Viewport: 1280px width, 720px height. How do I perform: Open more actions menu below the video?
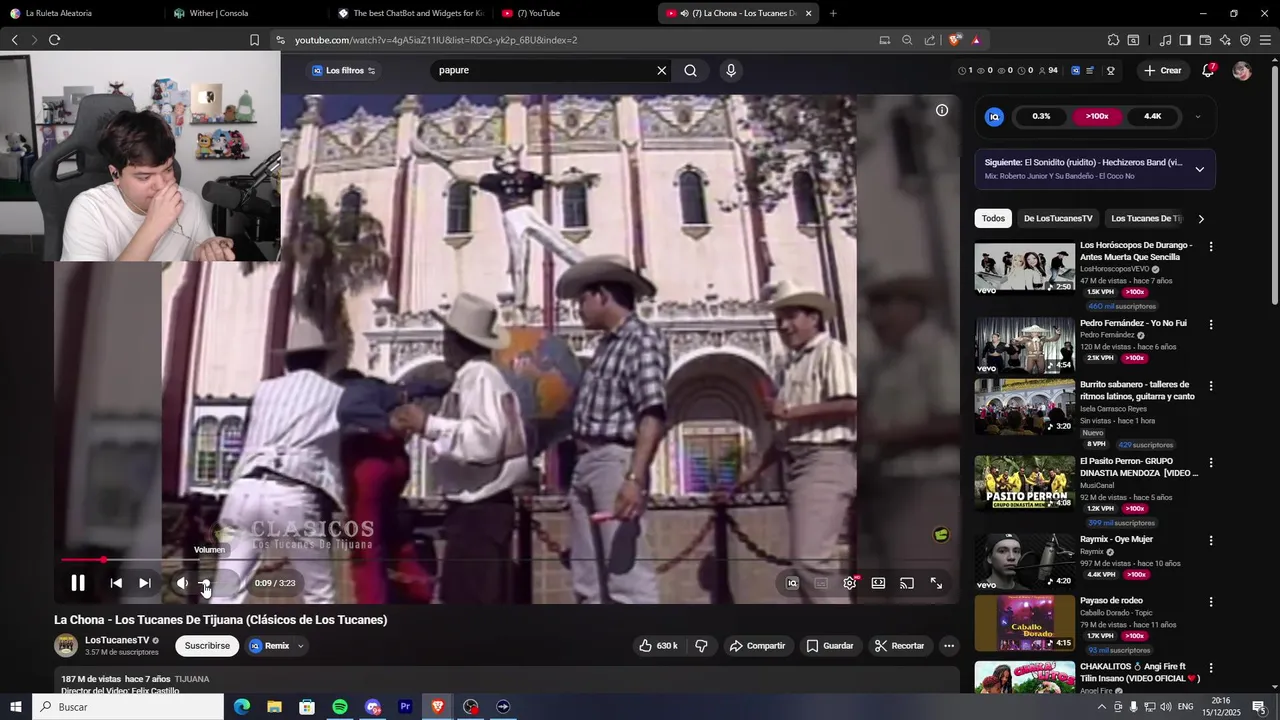[949, 646]
